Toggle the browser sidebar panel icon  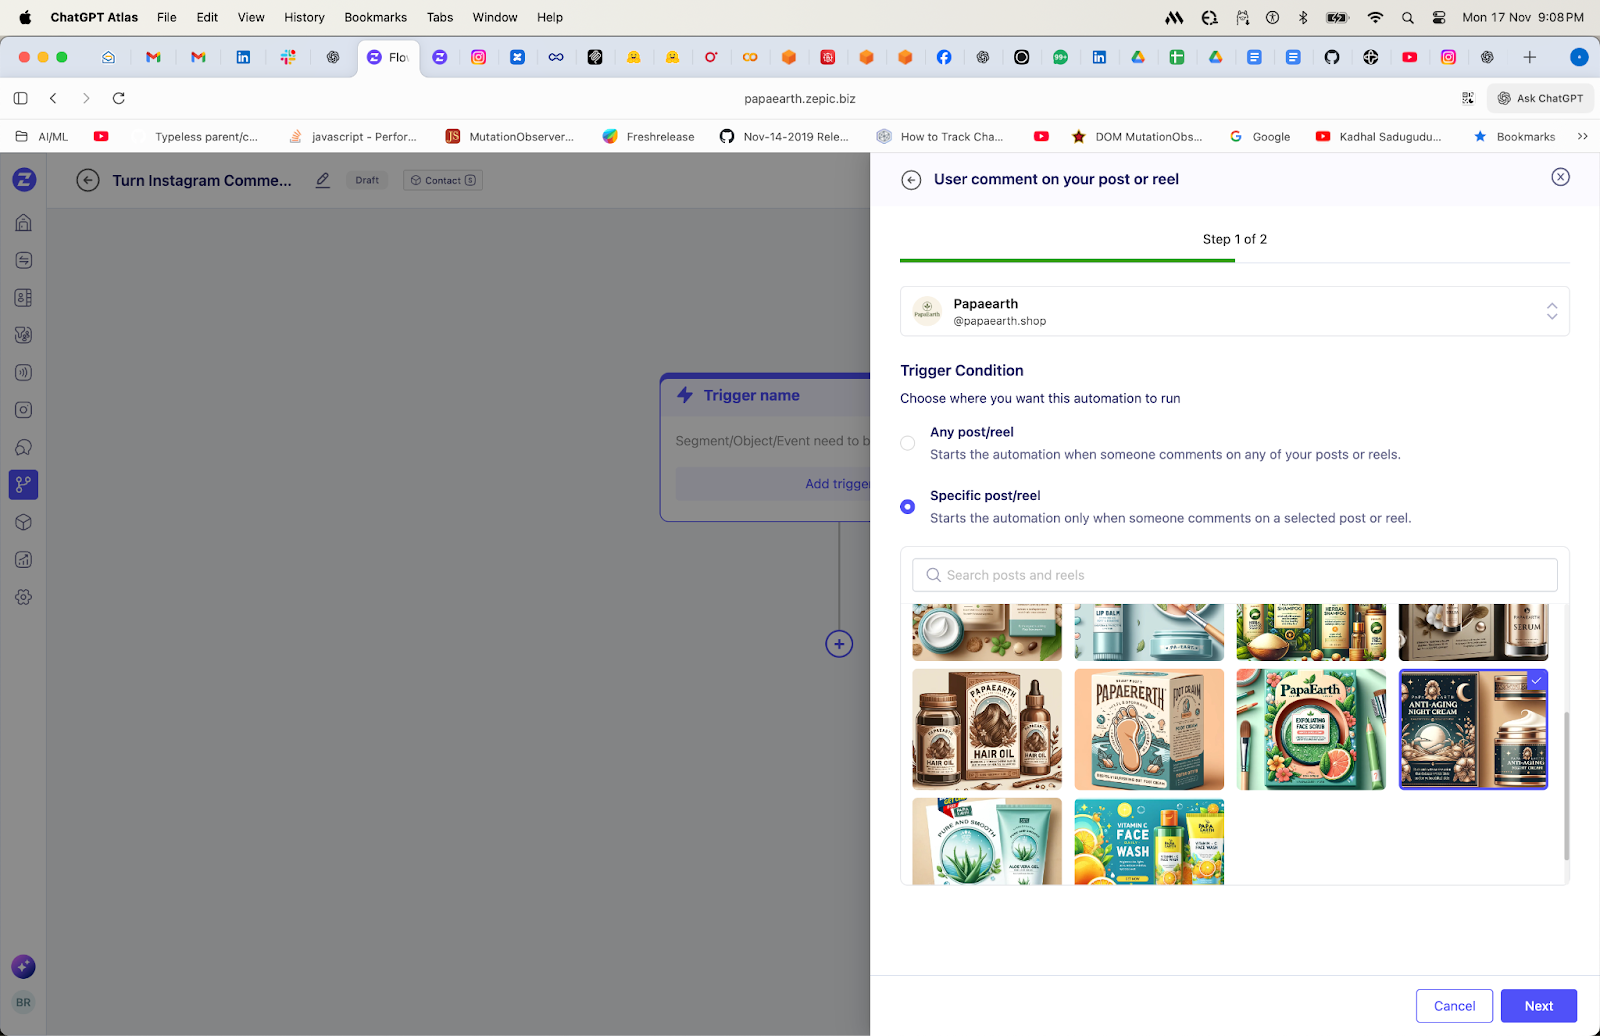[x=21, y=98]
